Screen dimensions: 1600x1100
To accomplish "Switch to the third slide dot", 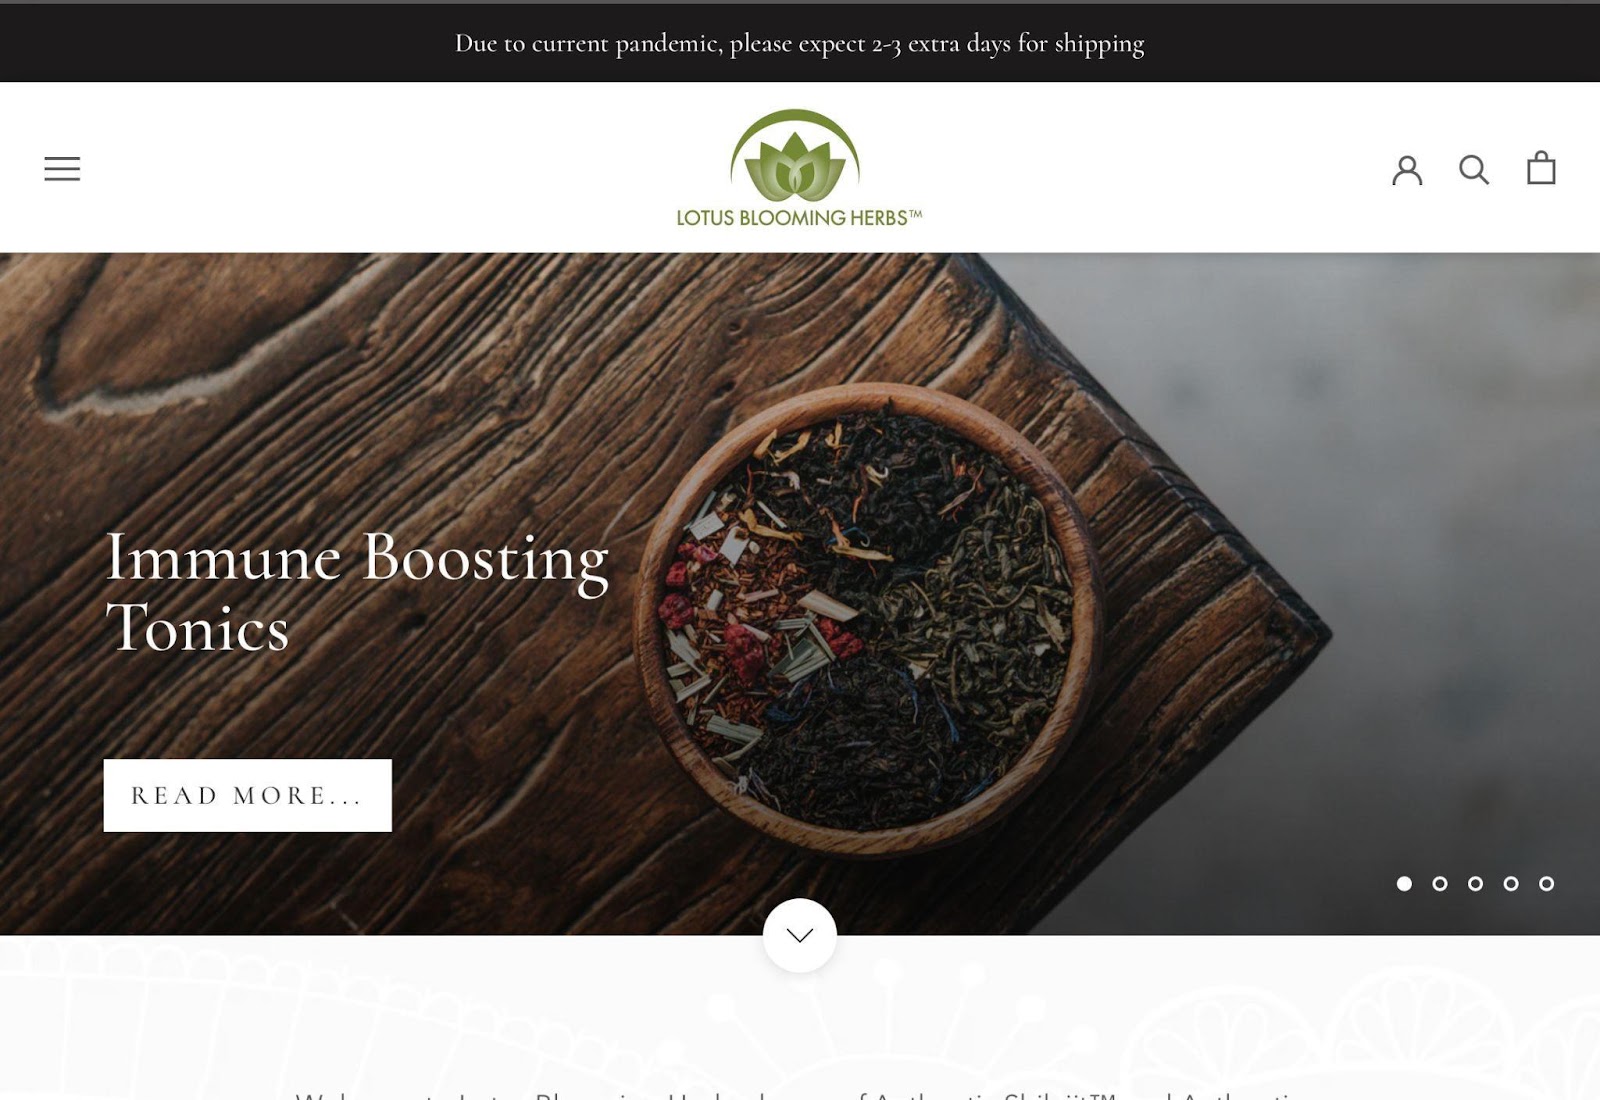I will [1475, 883].
